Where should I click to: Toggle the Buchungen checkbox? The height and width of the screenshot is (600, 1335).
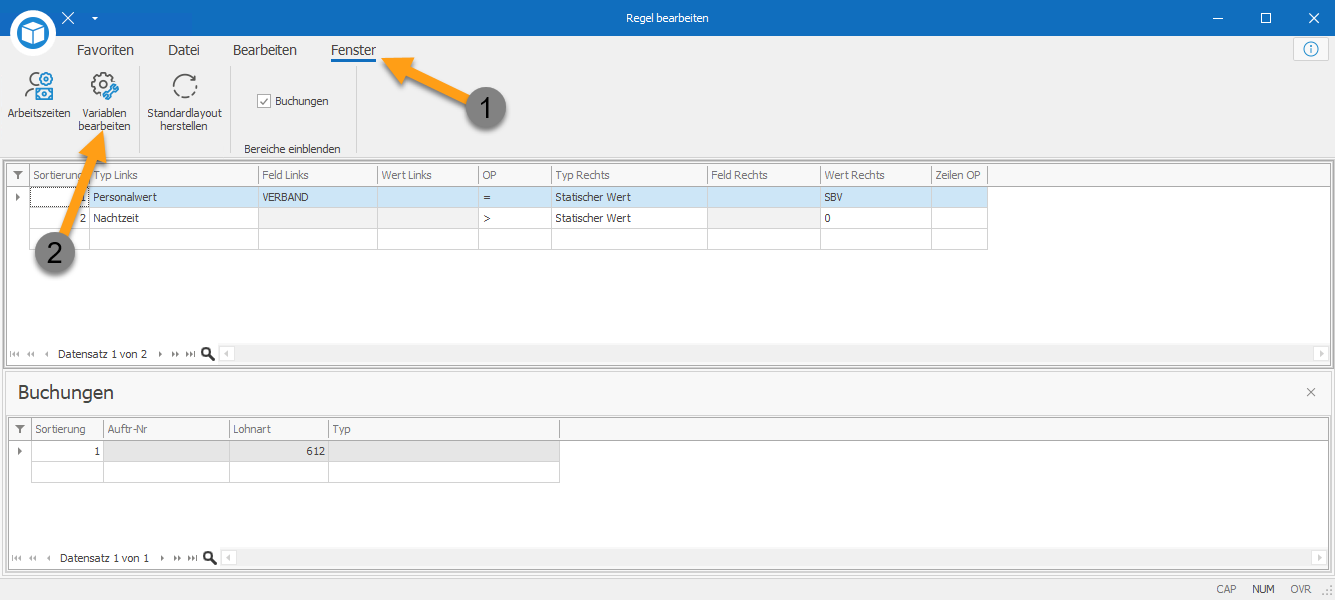pos(264,101)
